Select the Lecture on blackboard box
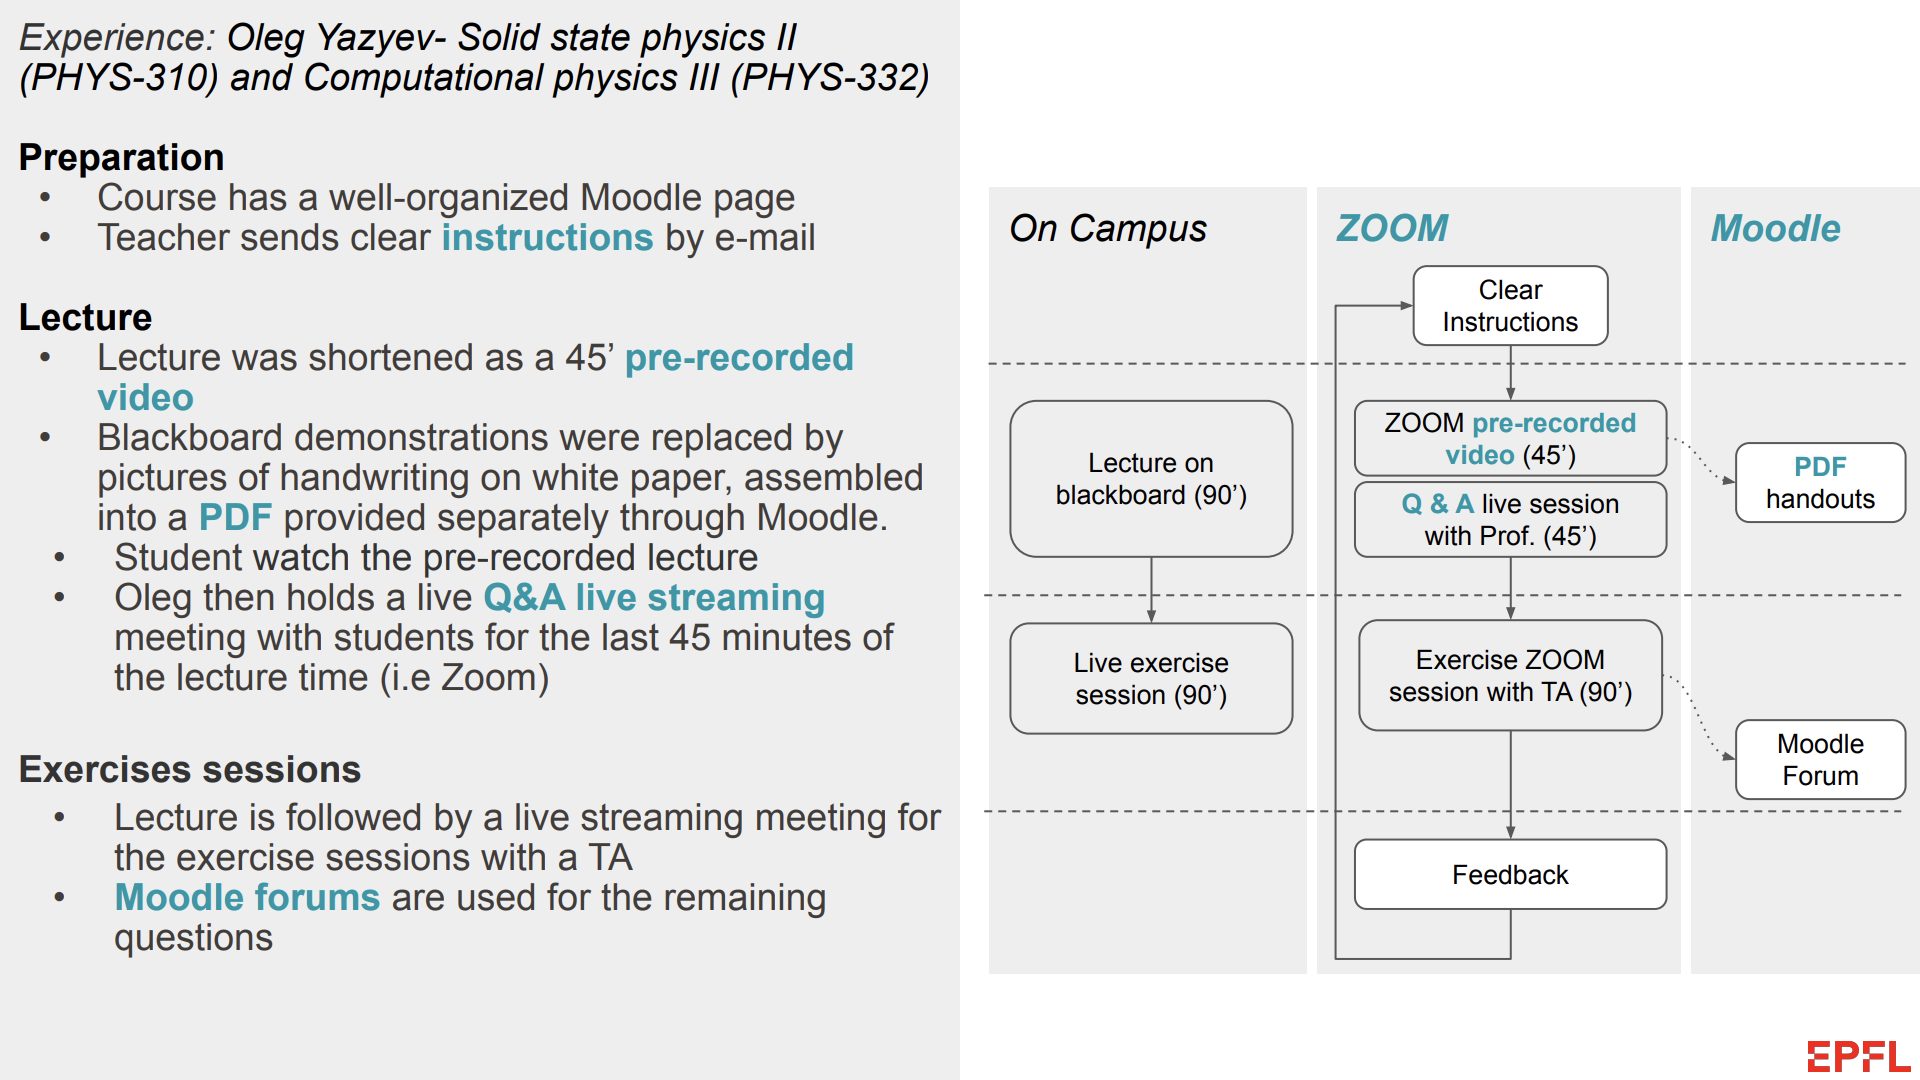 click(1151, 479)
